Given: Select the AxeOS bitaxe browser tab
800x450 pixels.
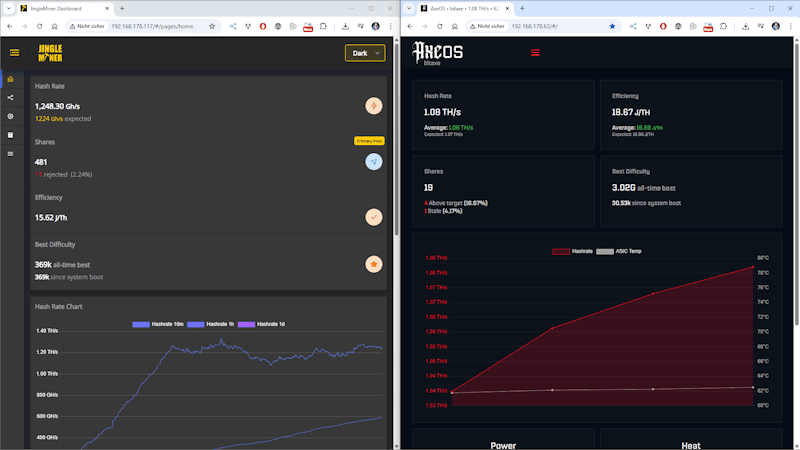Looking at the screenshot, I should click(x=460, y=8).
